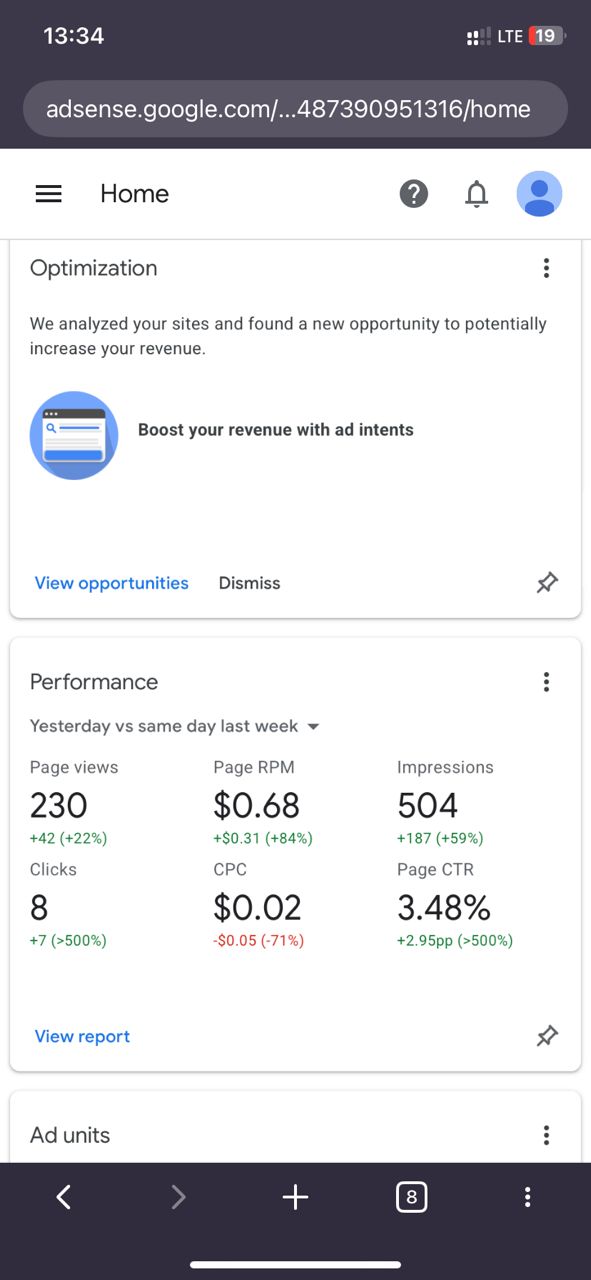Pin the Optimization card
591x1280 pixels.
click(547, 583)
